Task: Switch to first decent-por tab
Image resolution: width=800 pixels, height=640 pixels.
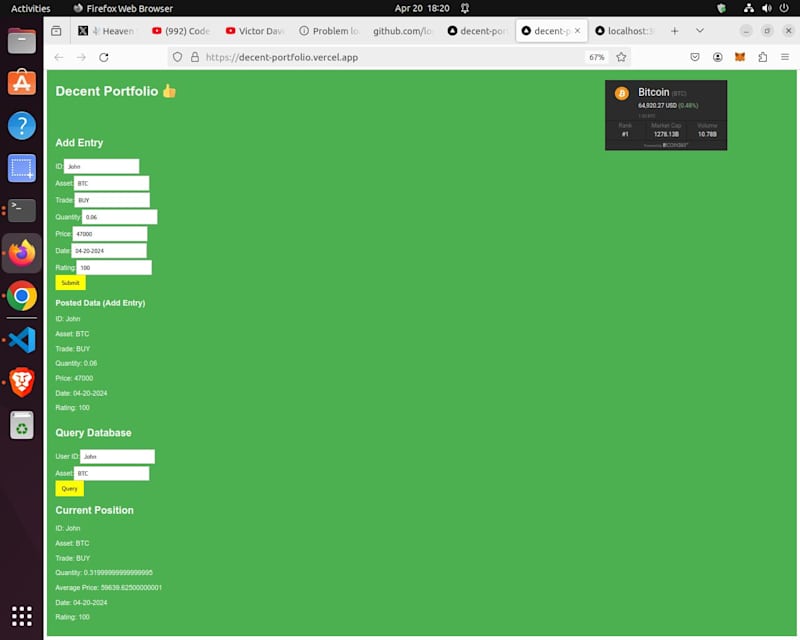Action: coord(476,31)
